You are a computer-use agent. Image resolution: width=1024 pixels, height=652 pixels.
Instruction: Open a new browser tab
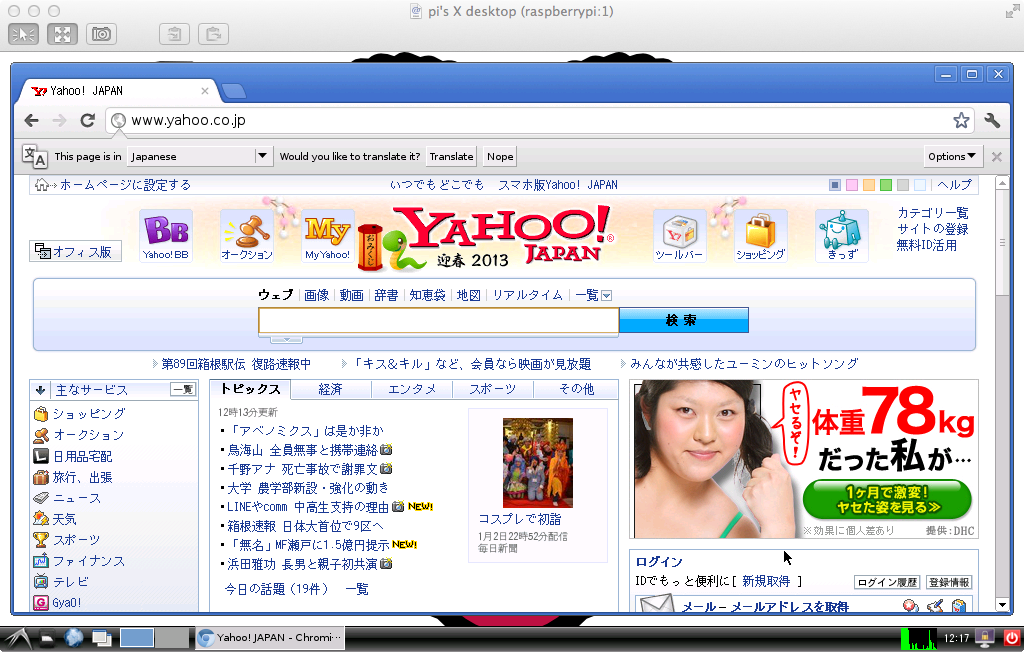[233, 91]
